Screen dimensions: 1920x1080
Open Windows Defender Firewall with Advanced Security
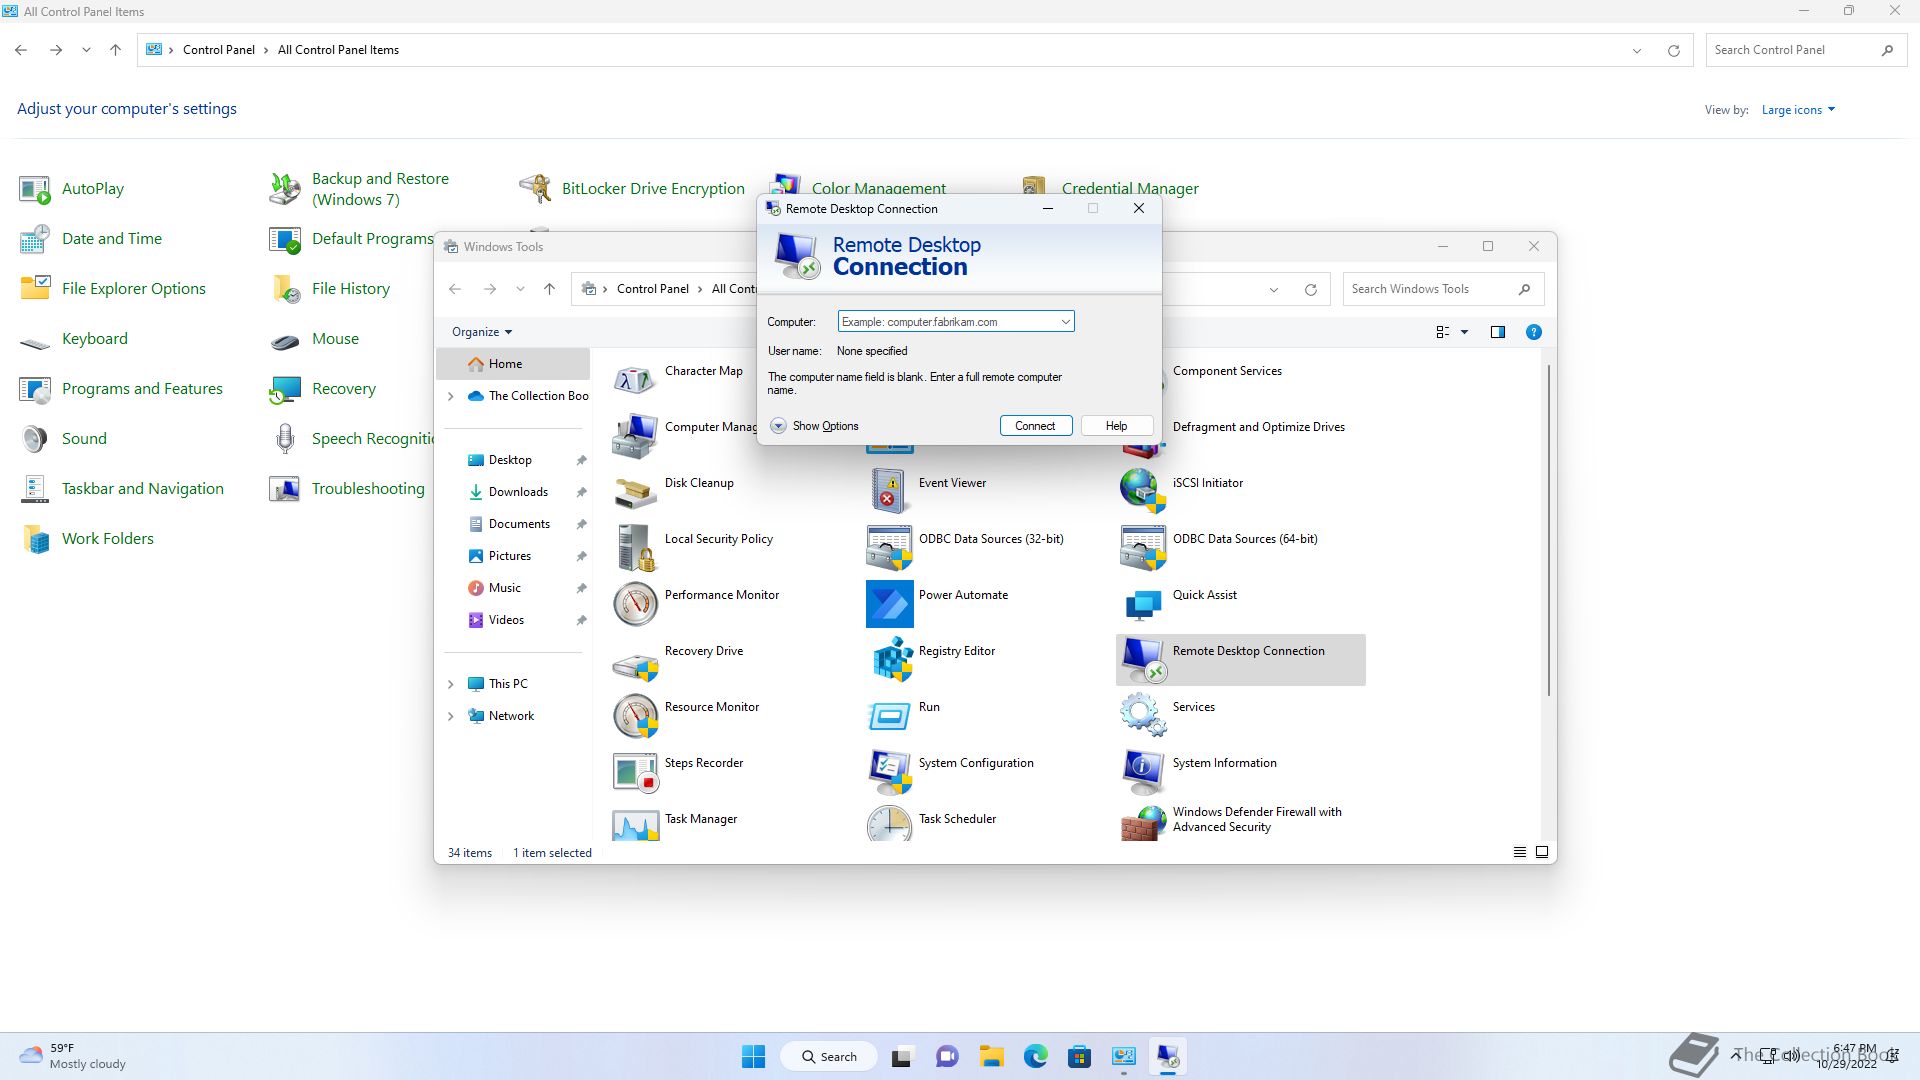pos(1232,822)
